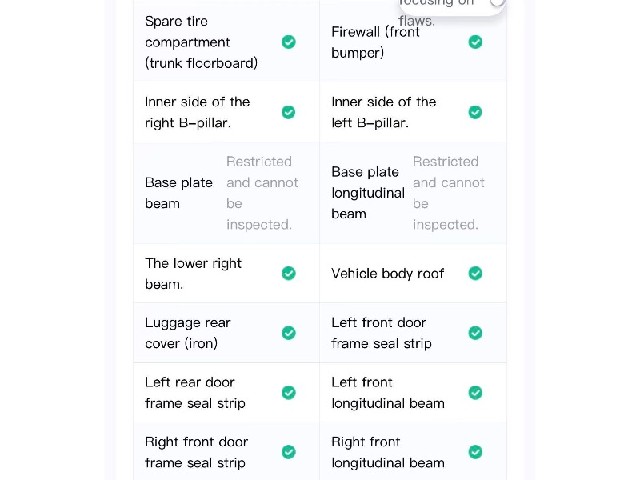The width and height of the screenshot is (640, 480).
Task: Select the Base plate longitudinal beam label
Action: (368, 193)
